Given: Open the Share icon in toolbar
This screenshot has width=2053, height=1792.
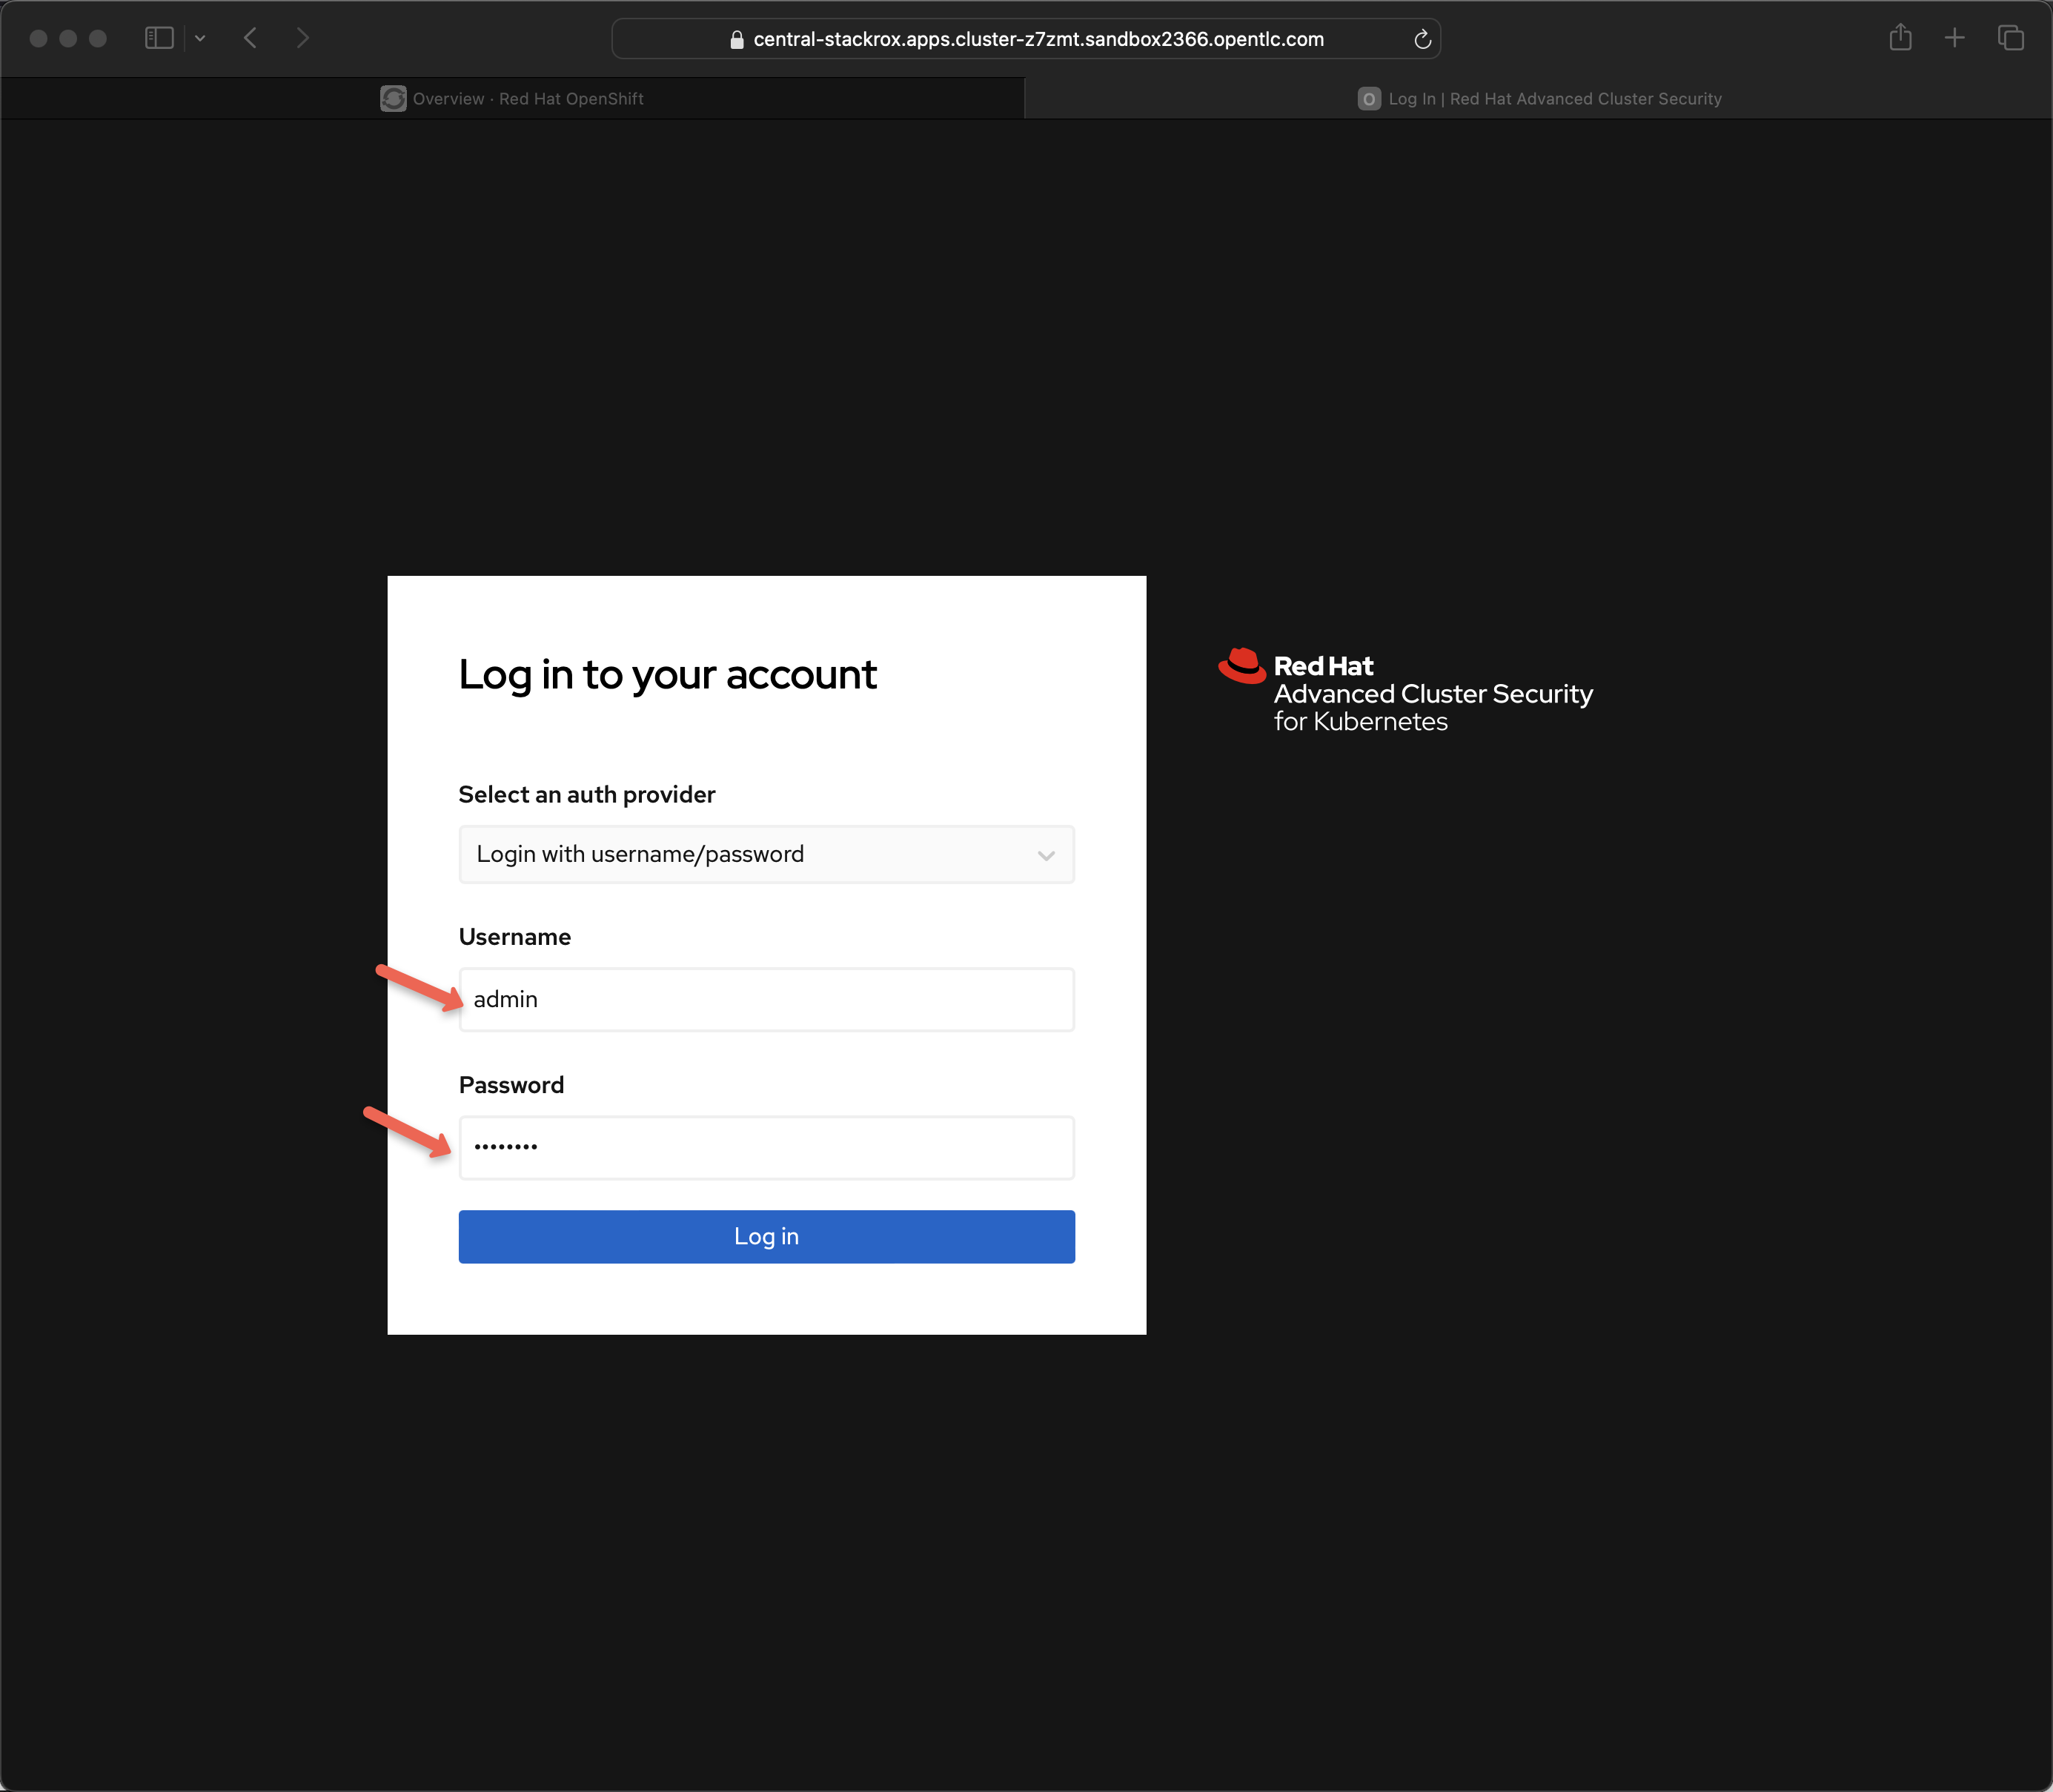Looking at the screenshot, I should tap(1900, 38).
